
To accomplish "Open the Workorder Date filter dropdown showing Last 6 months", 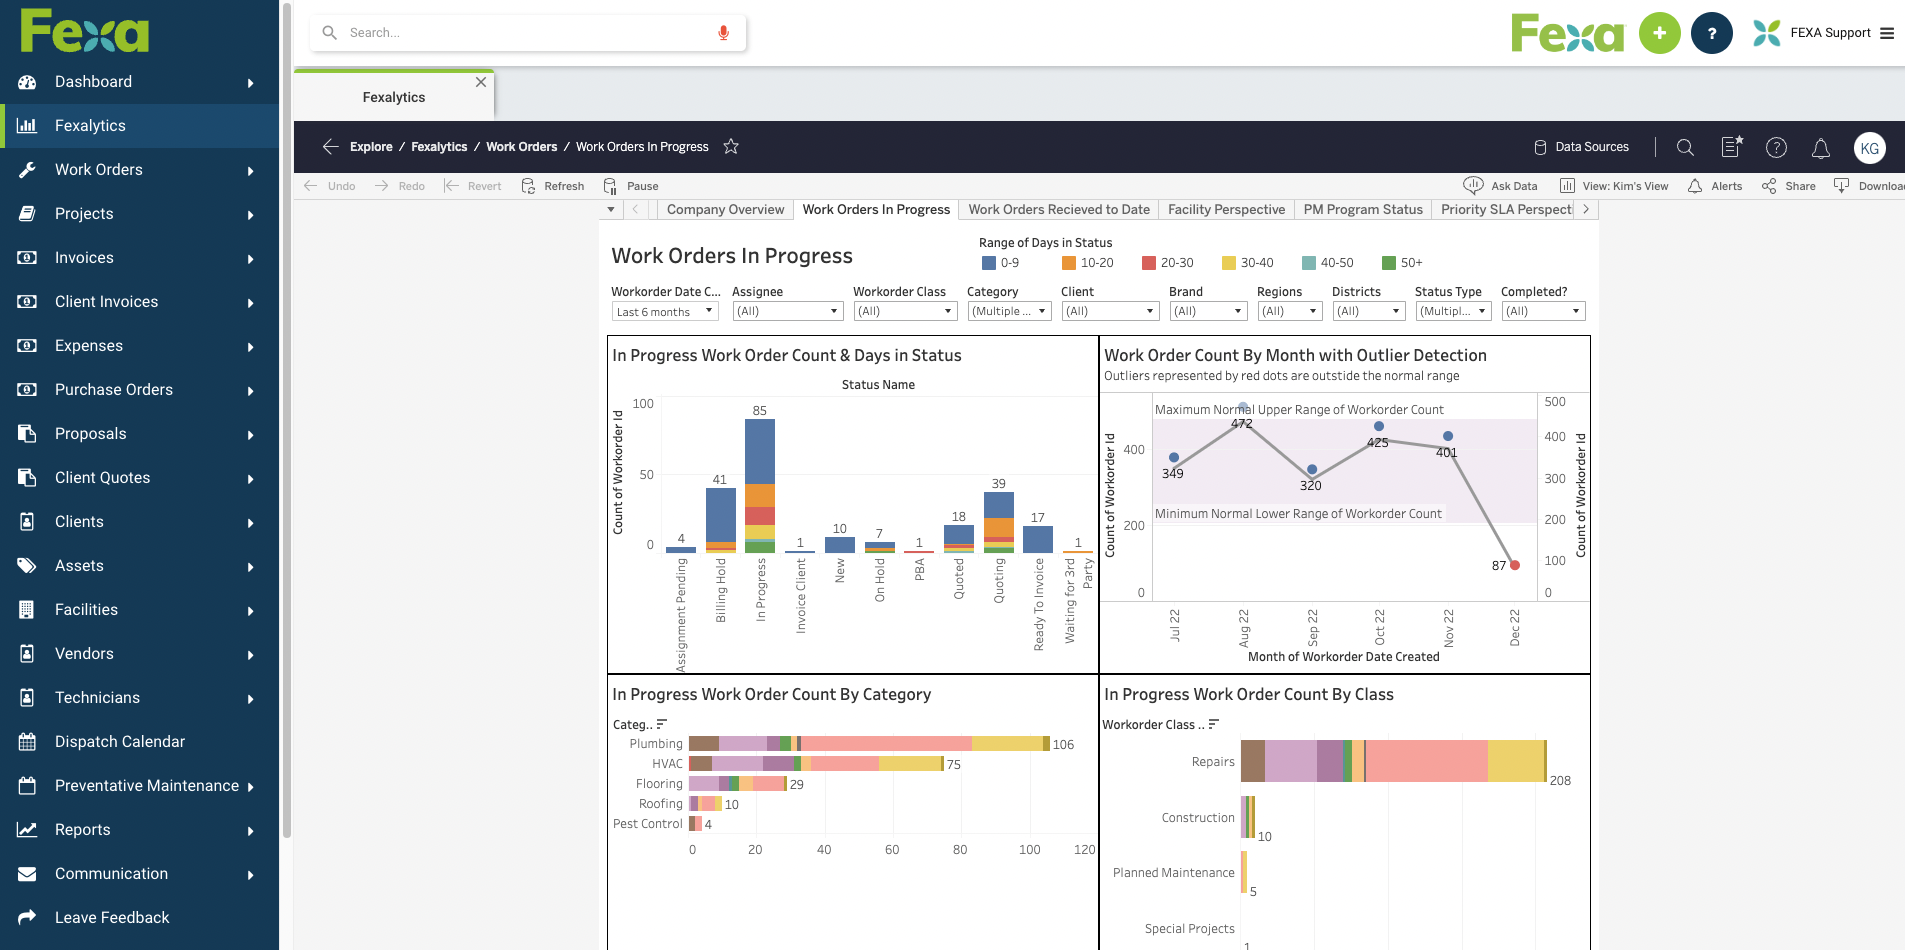I will click(664, 311).
